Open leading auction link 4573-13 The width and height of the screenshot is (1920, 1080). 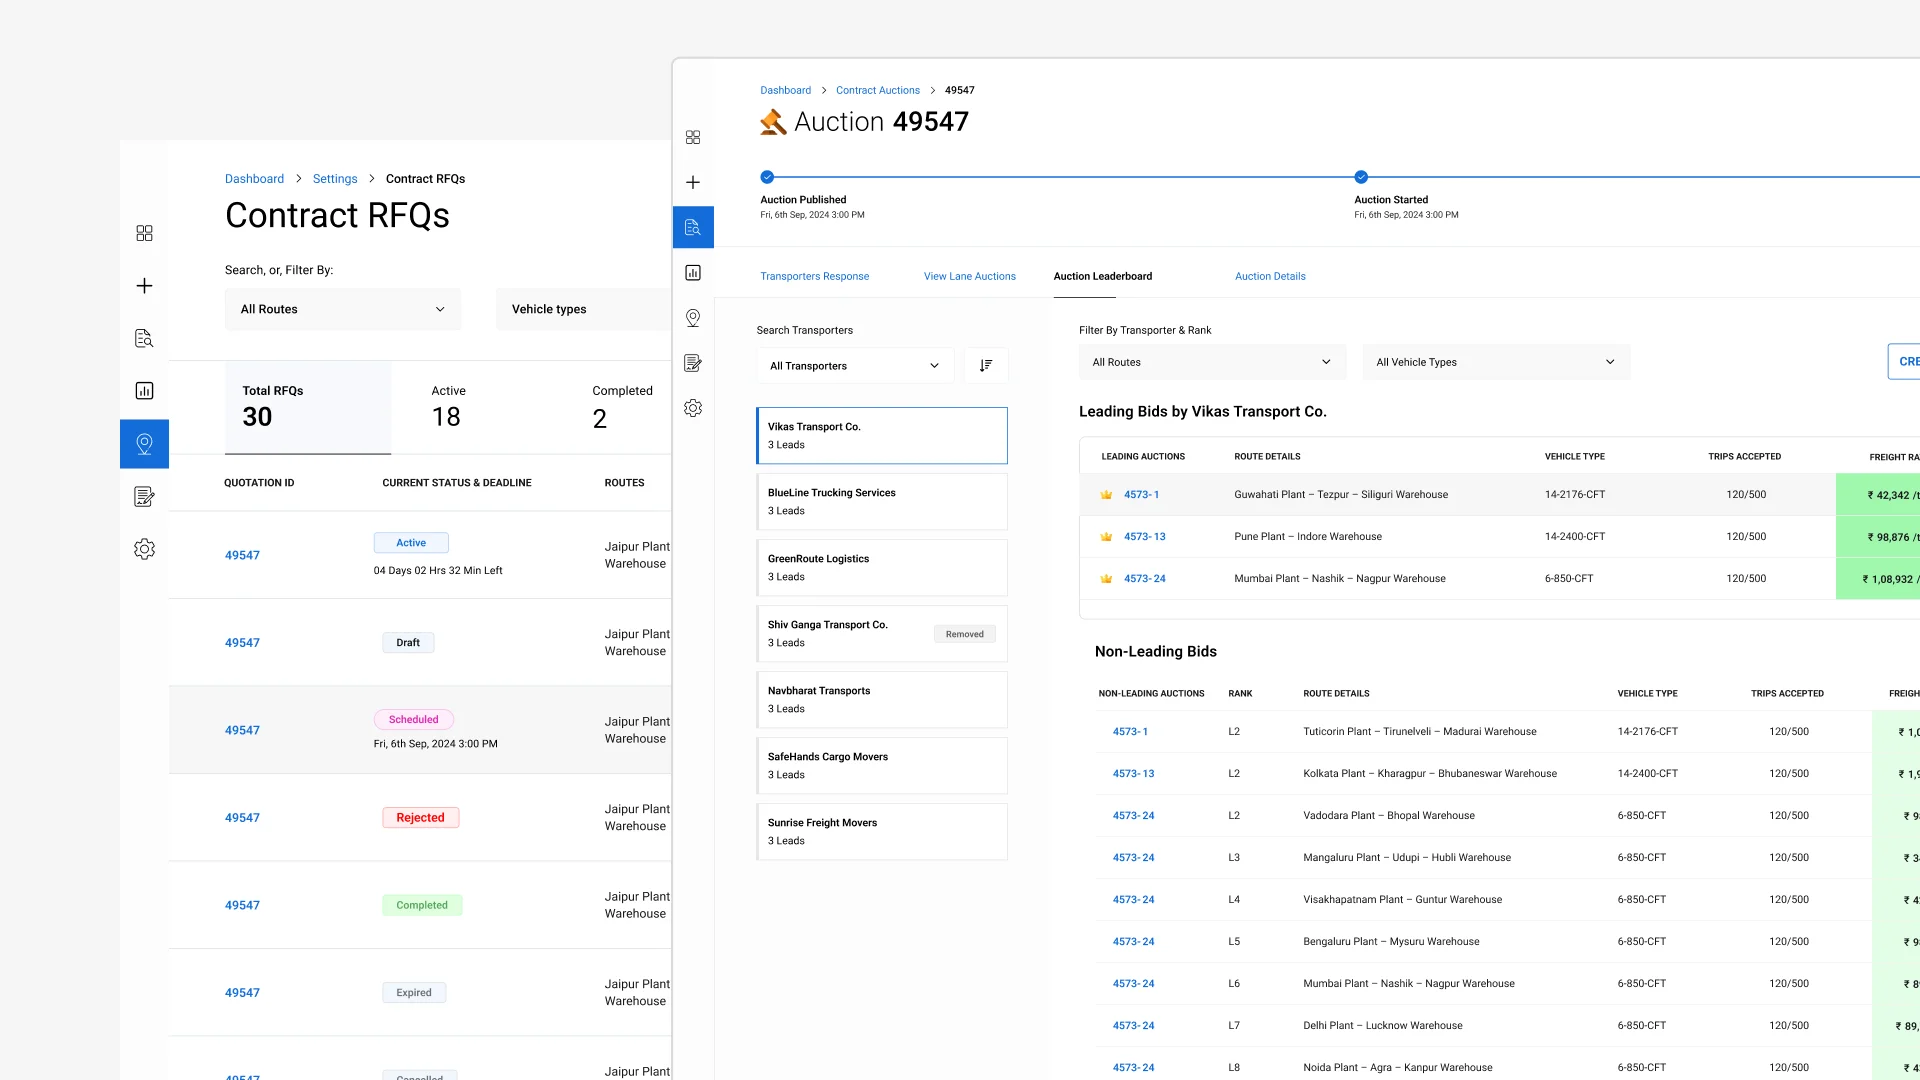[1144, 537]
